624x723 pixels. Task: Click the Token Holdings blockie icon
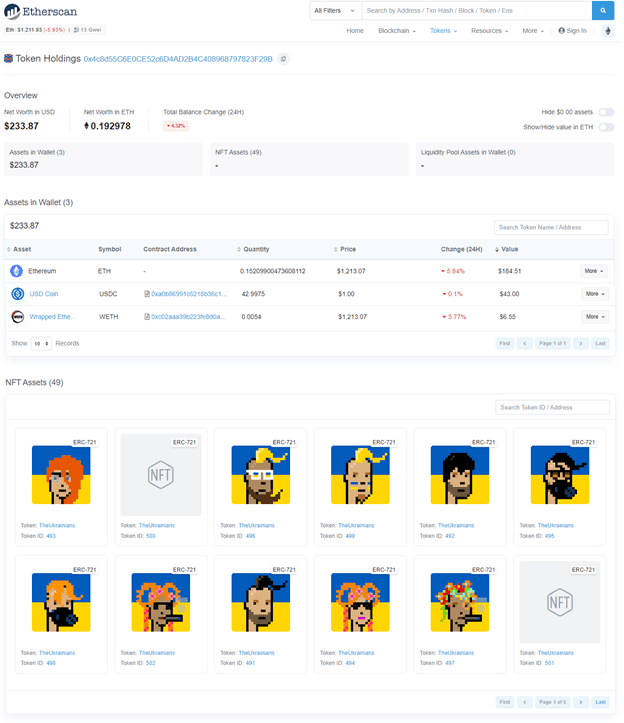tap(8, 59)
